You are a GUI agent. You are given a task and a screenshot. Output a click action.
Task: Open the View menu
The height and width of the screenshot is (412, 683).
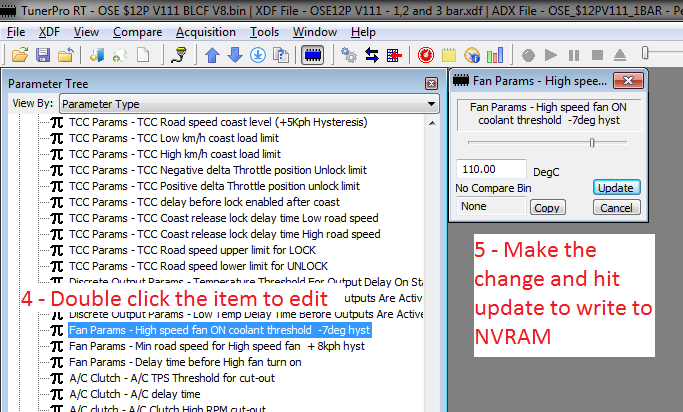coord(86,32)
